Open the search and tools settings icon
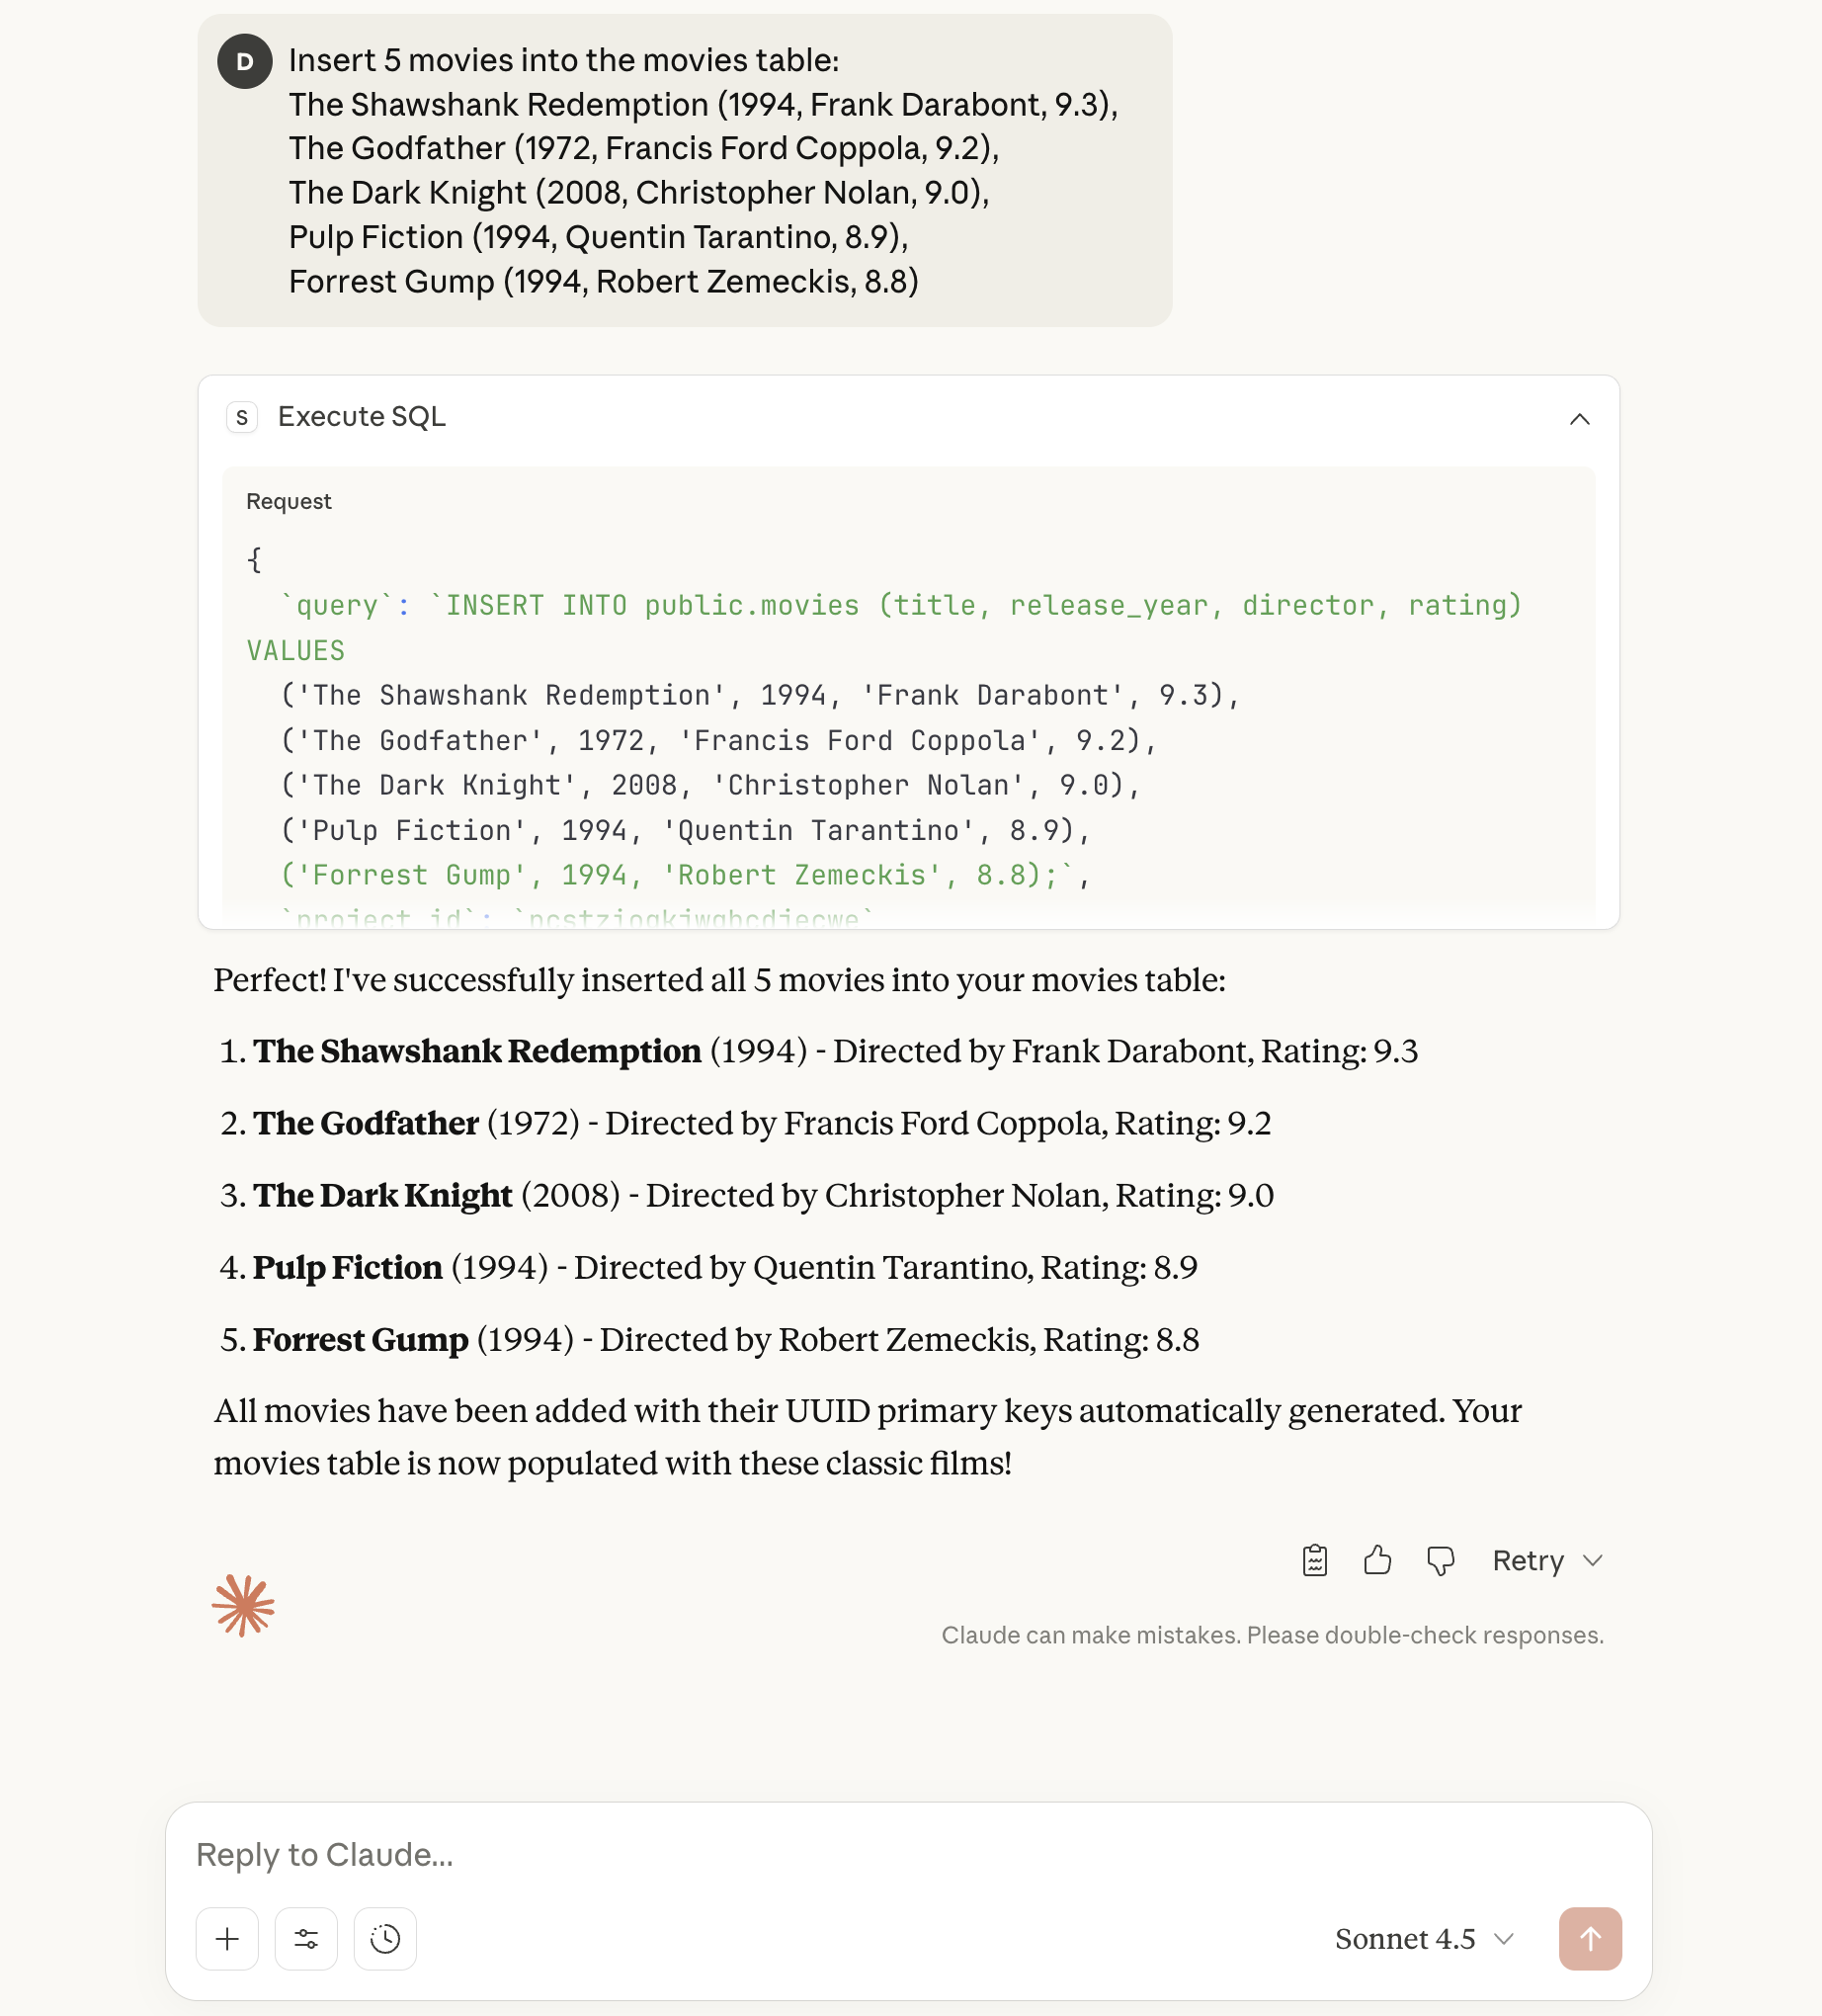1822x2016 pixels. tap(306, 1939)
